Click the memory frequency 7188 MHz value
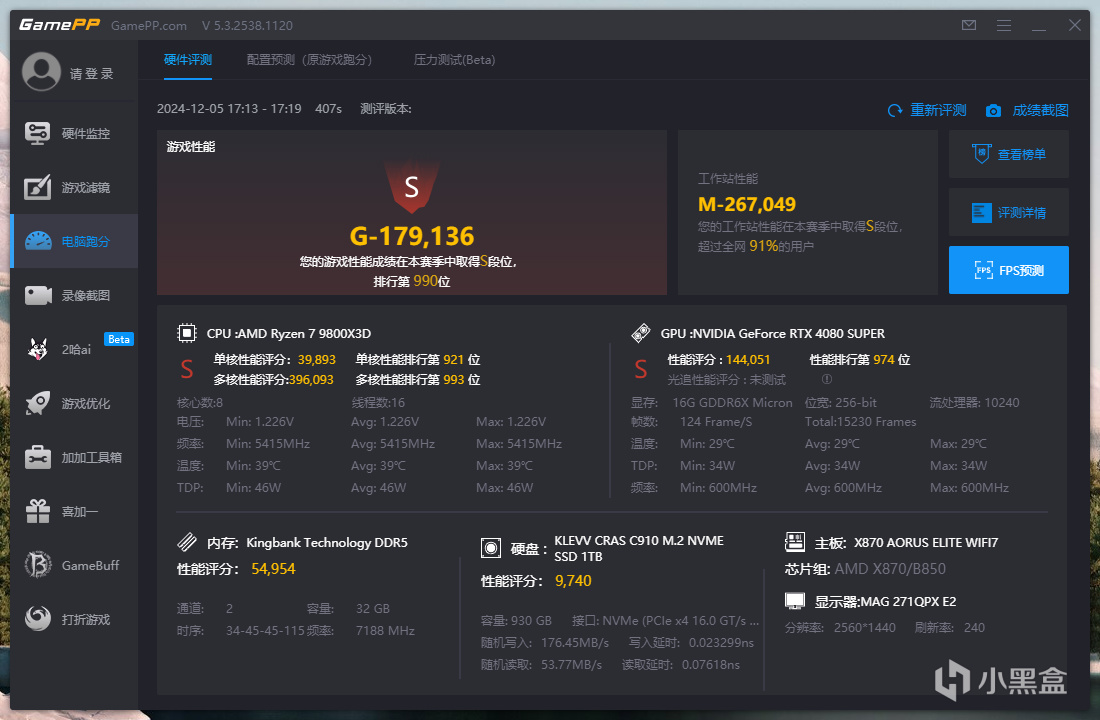The image size is (1100, 720). pyautogui.click(x=385, y=630)
